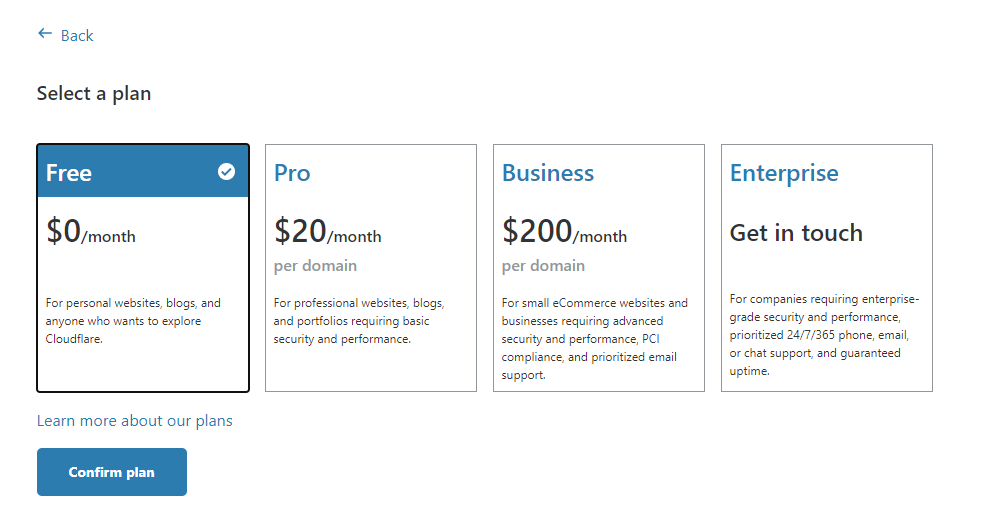
Task: Click the $20/month price
Action: [x=328, y=232]
